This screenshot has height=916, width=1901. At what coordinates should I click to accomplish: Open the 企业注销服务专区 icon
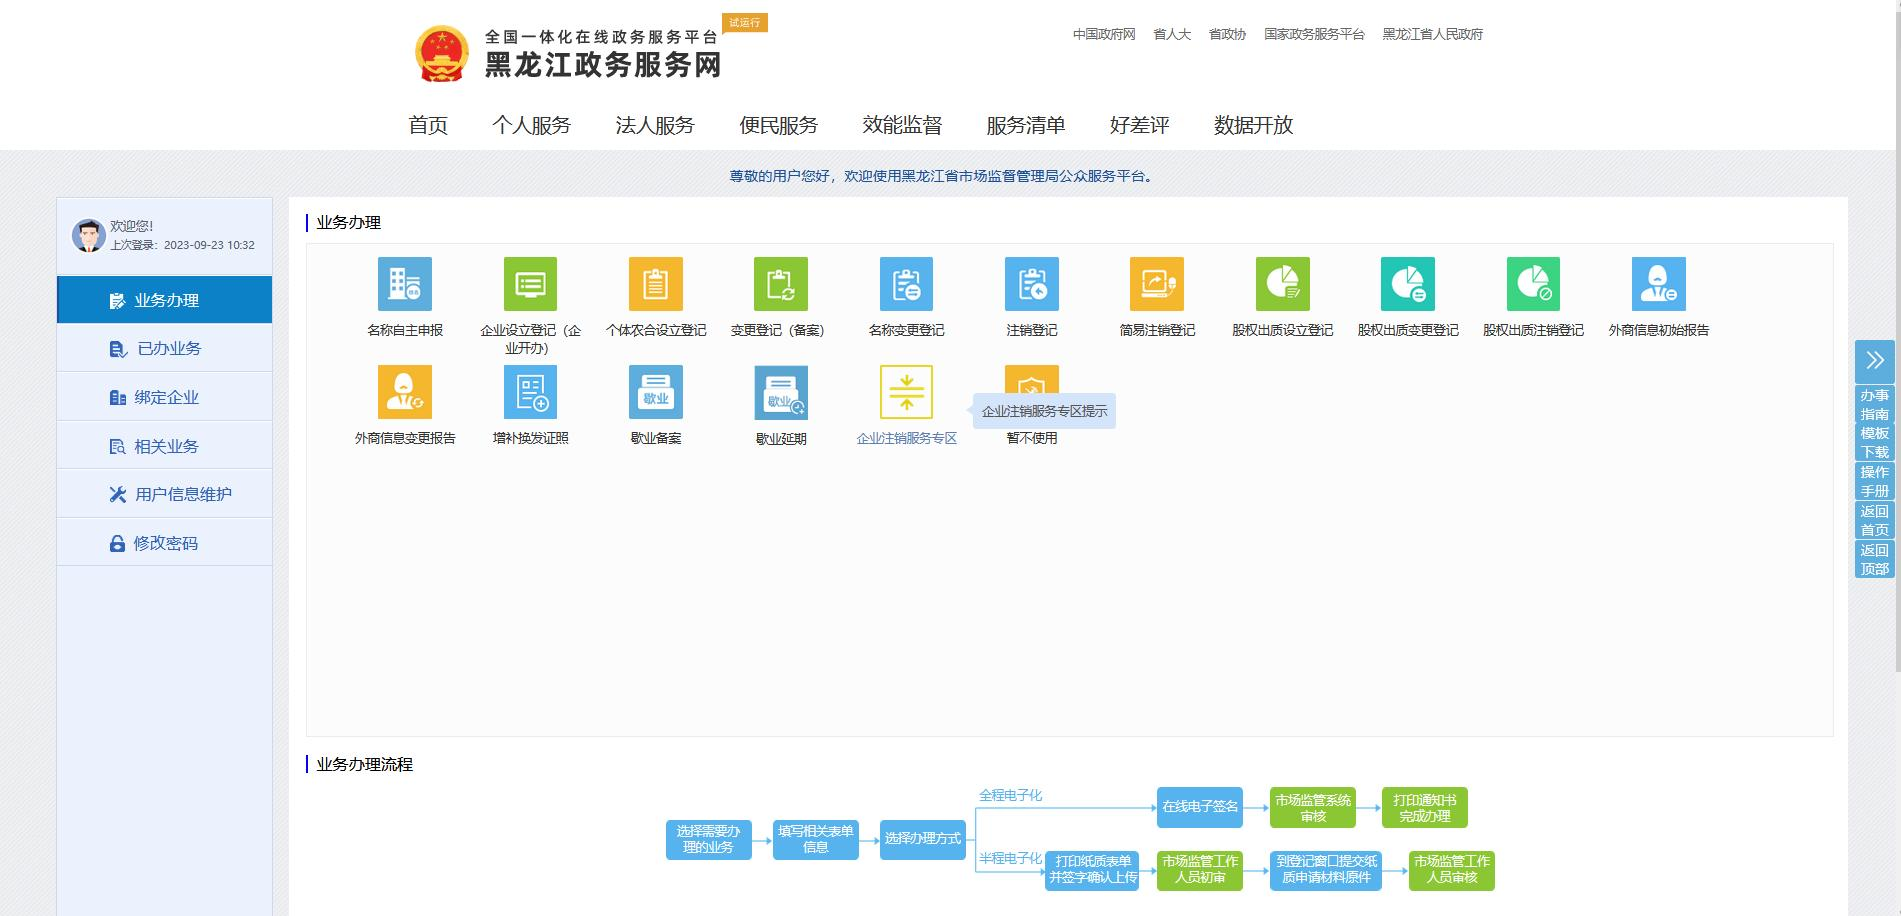906,392
